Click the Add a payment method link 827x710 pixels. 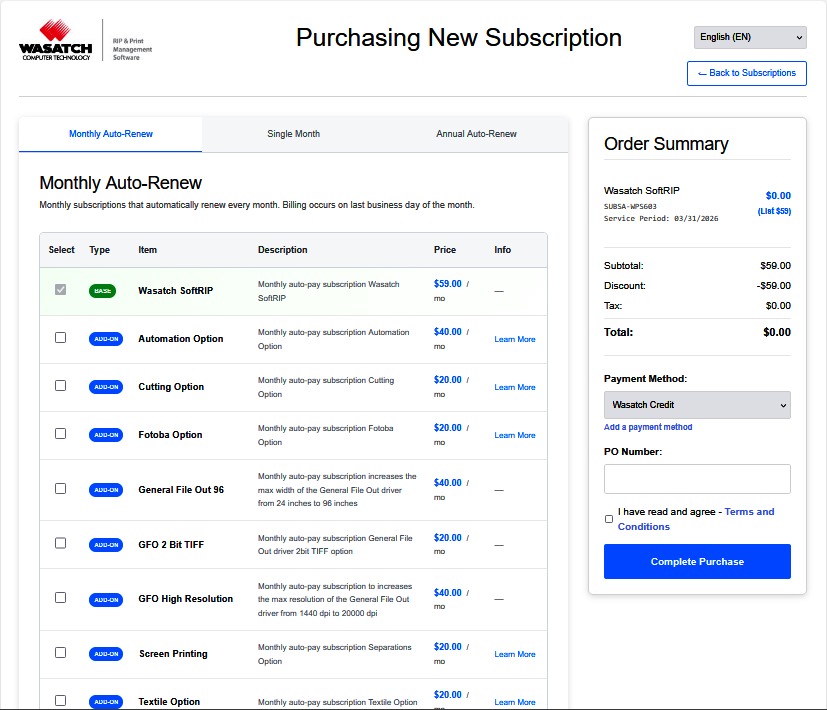pyautogui.click(x=647, y=427)
